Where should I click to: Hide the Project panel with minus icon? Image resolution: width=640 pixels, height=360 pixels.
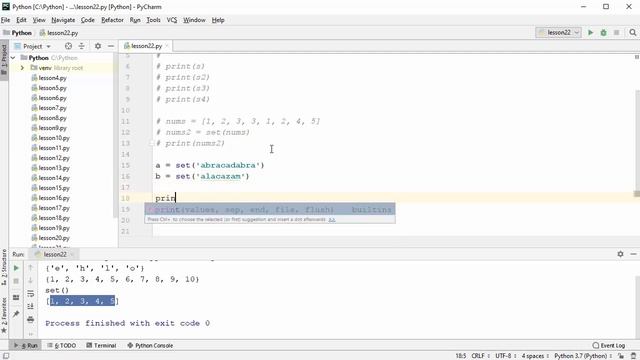coord(111,46)
